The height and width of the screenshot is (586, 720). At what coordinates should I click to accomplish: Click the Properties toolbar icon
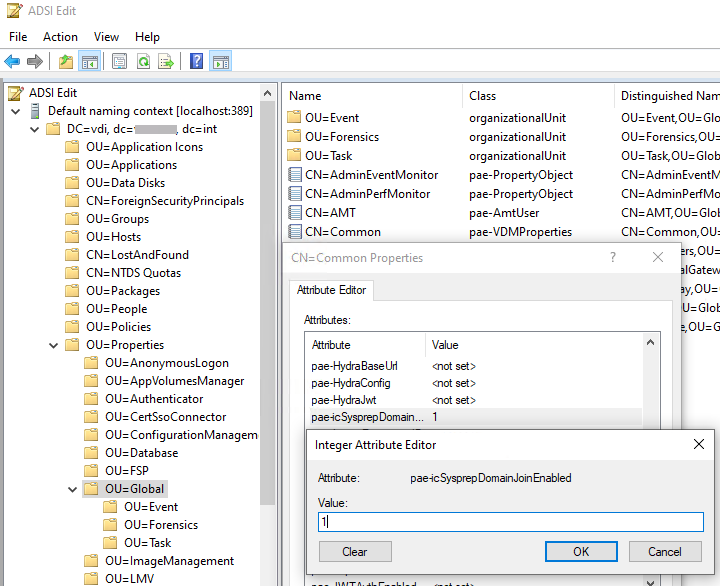(x=119, y=61)
